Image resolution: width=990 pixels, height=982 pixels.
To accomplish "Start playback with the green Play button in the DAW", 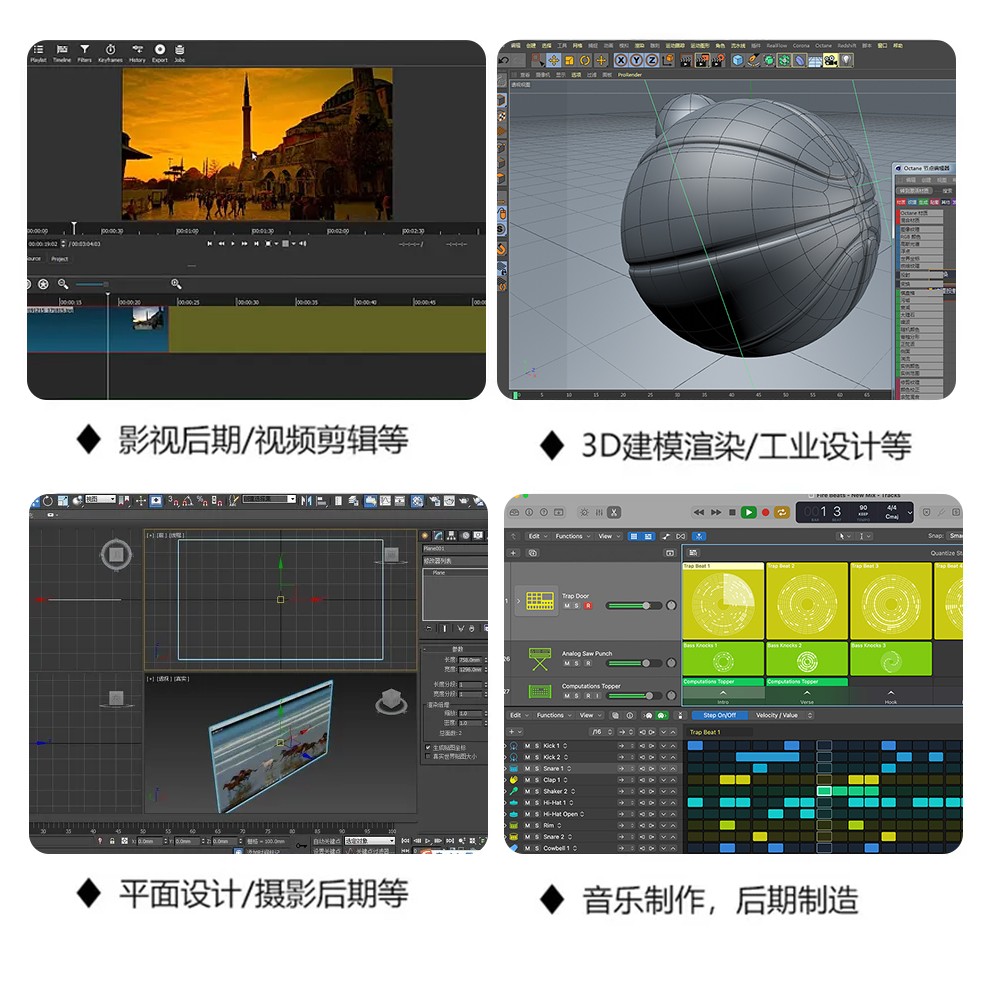I will click(x=749, y=512).
